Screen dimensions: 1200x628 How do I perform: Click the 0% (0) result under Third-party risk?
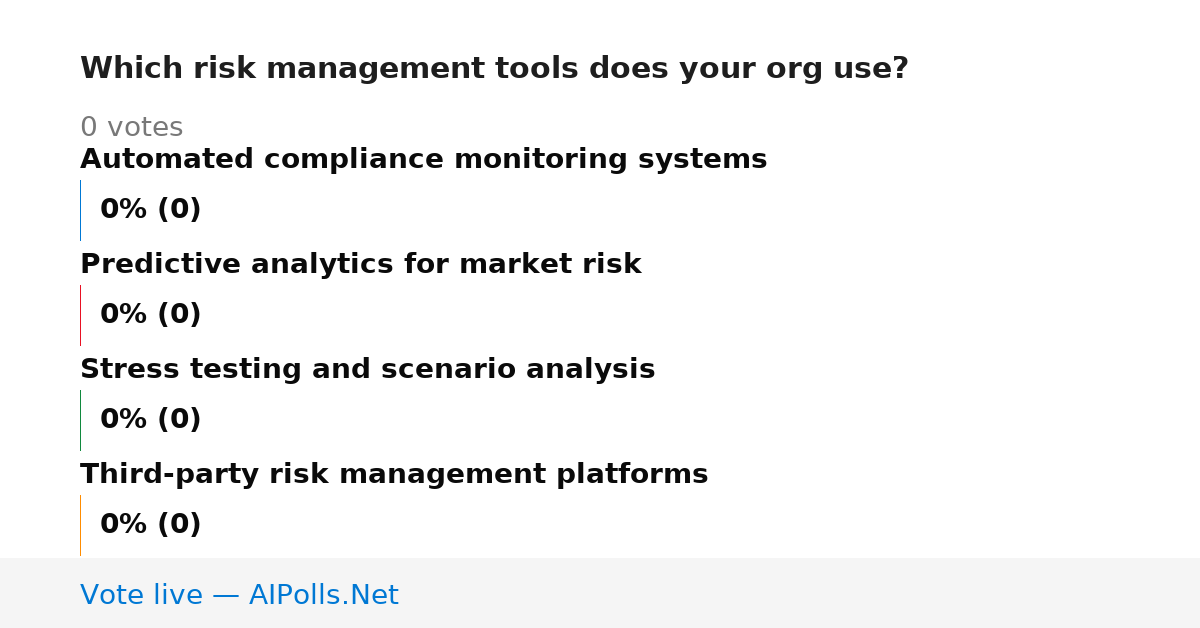coord(150,525)
